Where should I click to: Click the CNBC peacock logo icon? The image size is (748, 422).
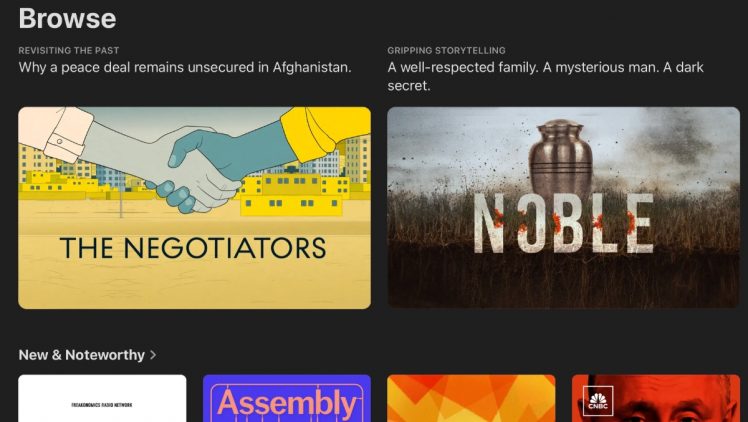pos(598,401)
